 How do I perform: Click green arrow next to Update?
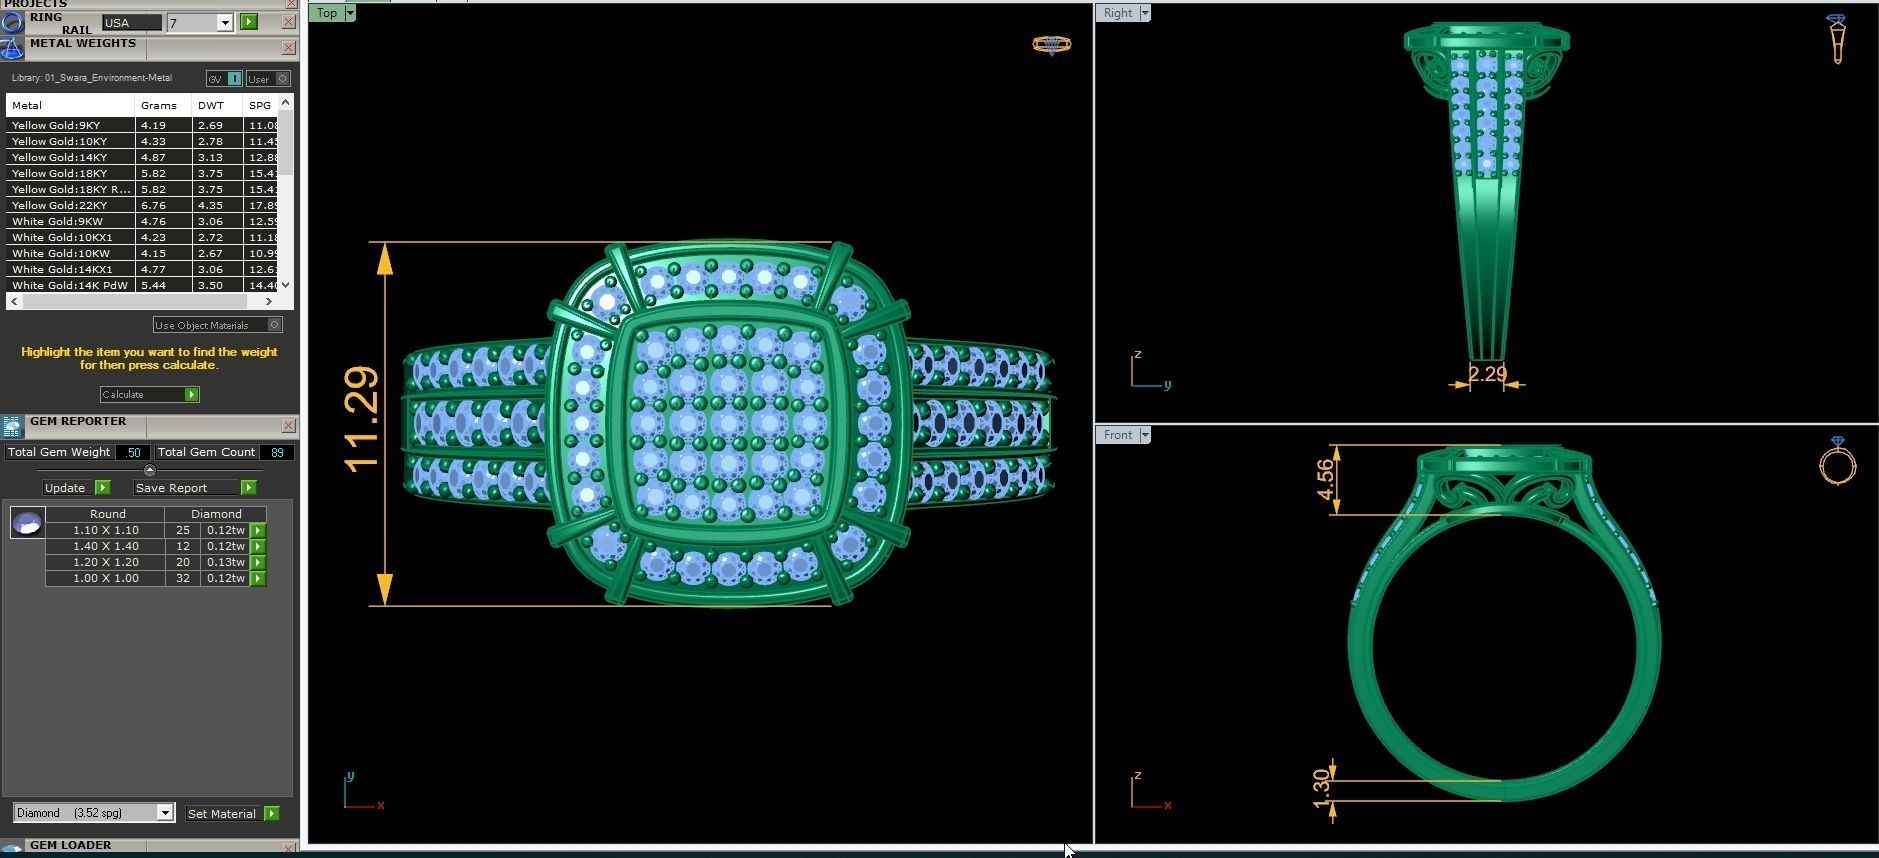point(102,488)
